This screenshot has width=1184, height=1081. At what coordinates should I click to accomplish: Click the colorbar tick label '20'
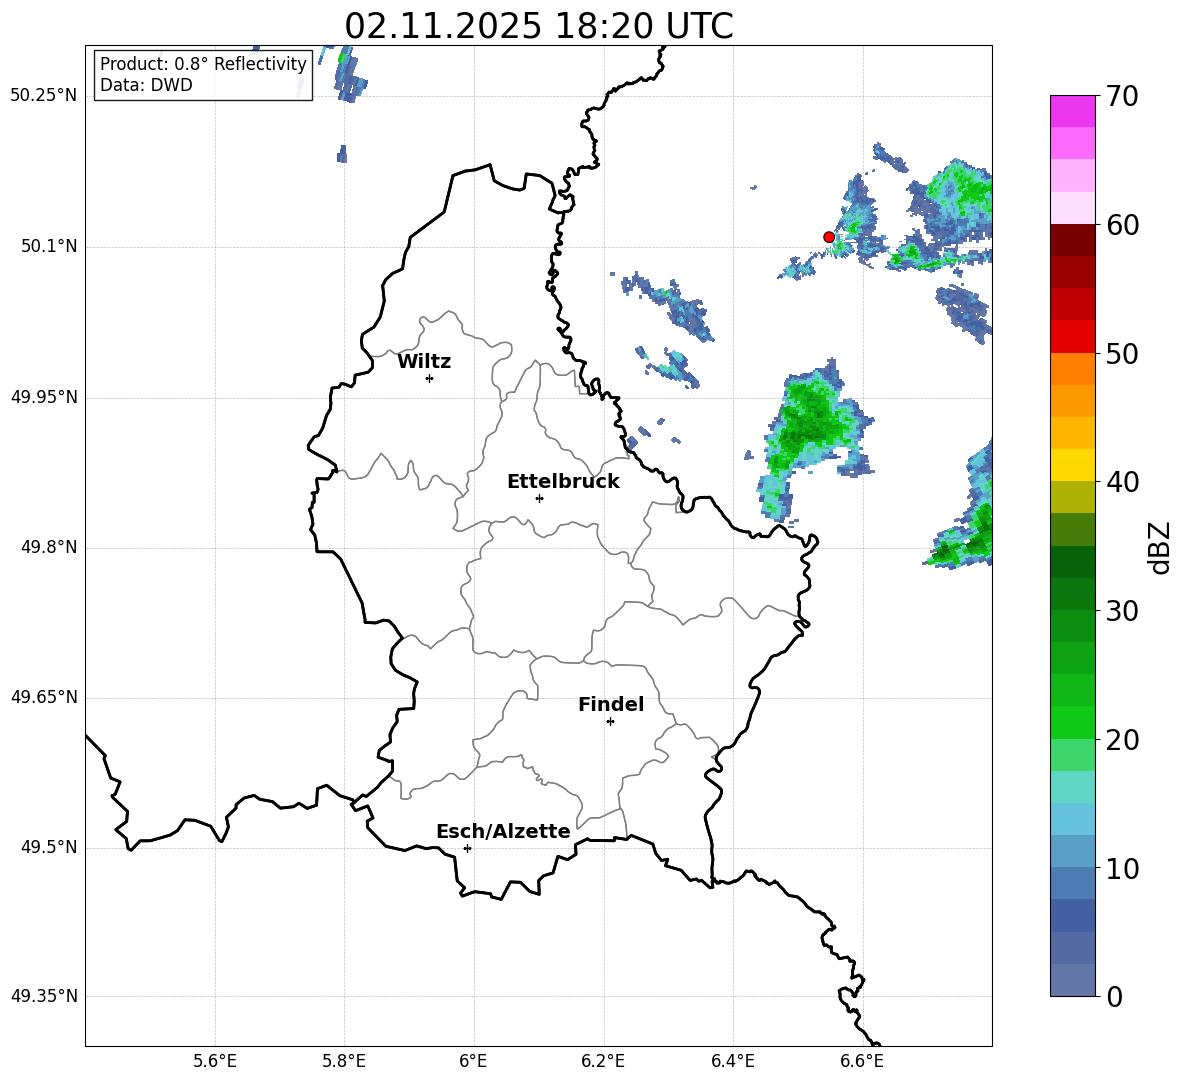[x=1122, y=739]
